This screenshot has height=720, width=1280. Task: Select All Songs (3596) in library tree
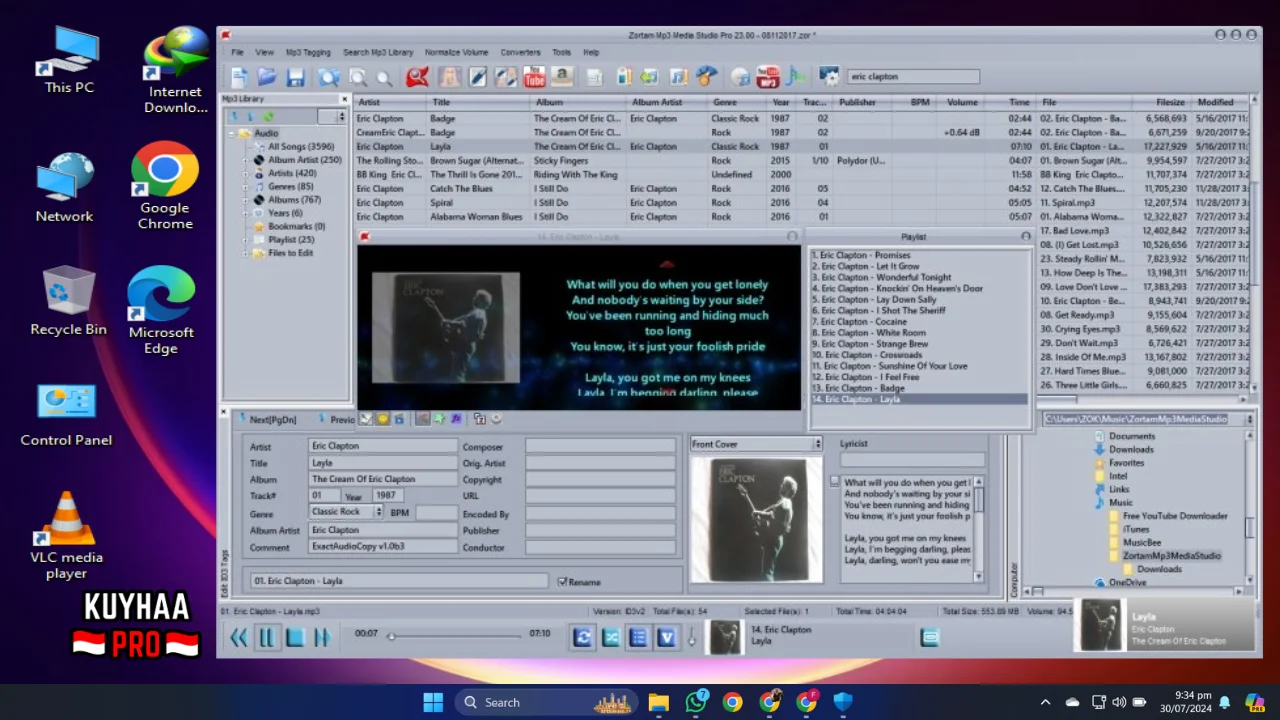pyautogui.click(x=300, y=146)
